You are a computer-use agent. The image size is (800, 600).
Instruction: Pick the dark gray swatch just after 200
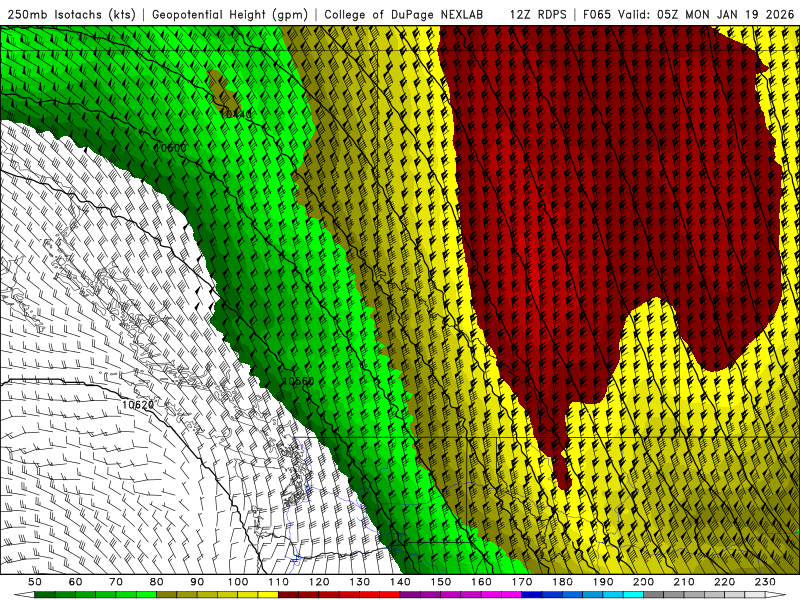(x=654, y=595)
